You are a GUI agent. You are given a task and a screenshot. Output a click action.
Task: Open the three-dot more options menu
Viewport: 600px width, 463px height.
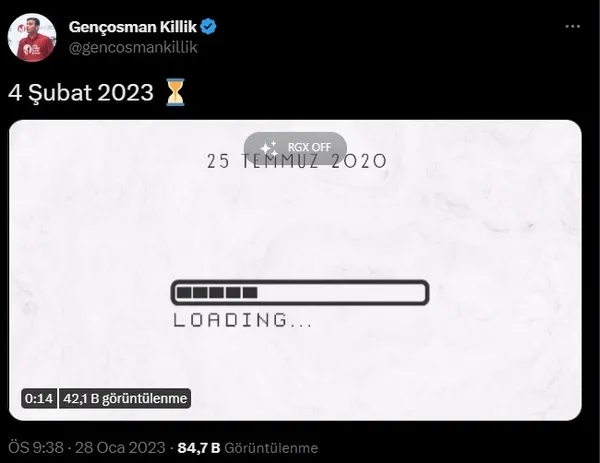point(572,26)
